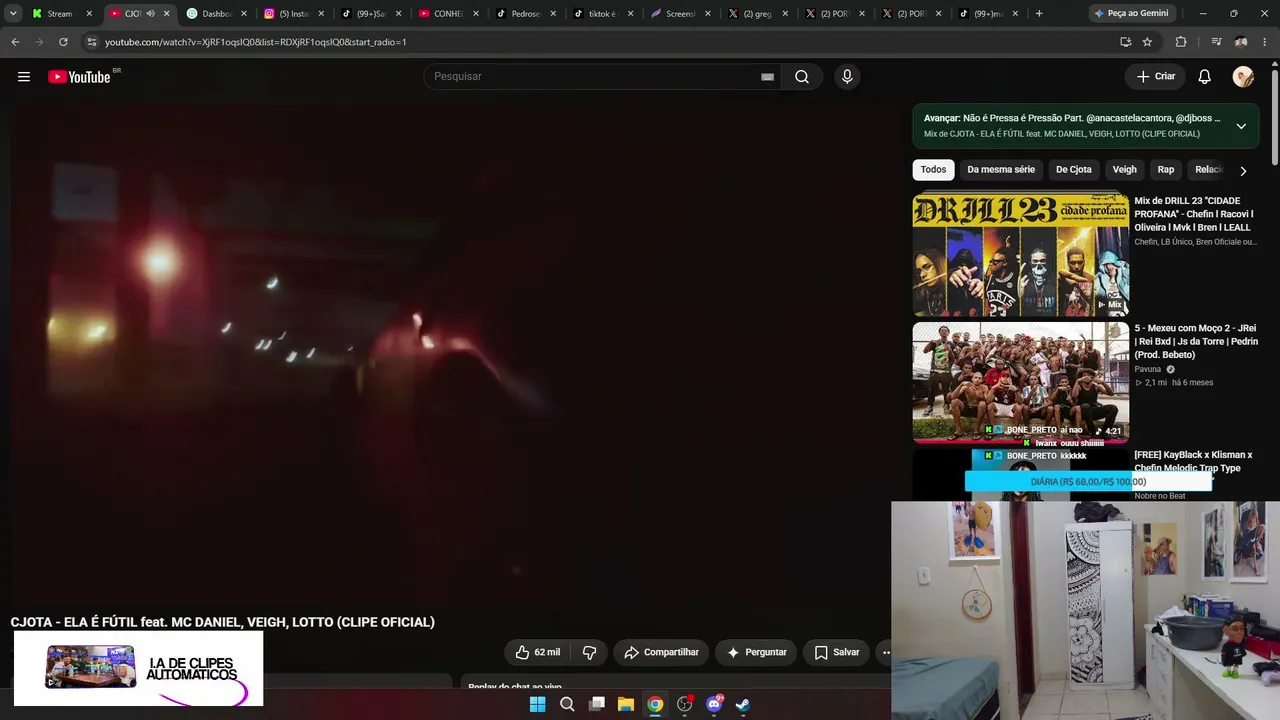This screenshot has height=720, width=1280.
Task: Click the Criar button
Action: (1156, 77)
